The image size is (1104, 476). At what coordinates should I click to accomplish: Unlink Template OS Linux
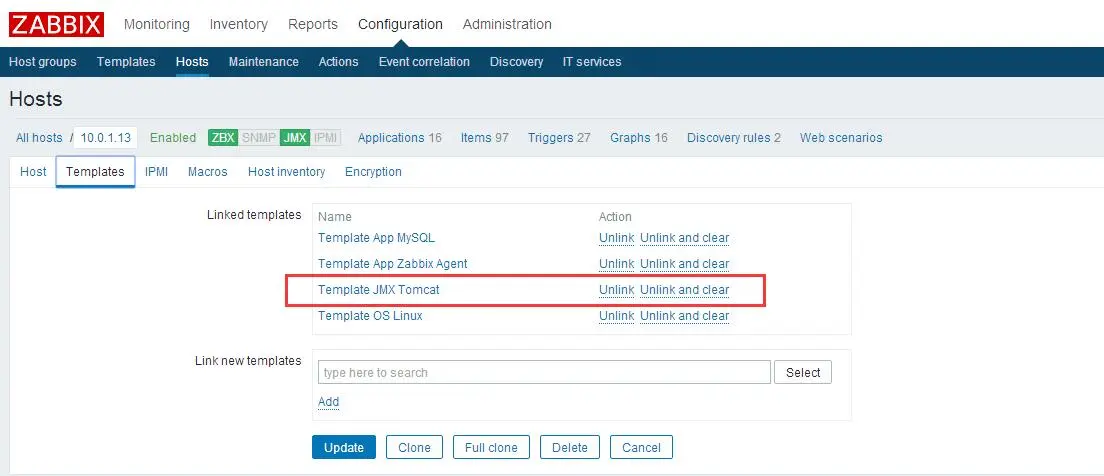(617, 316)
